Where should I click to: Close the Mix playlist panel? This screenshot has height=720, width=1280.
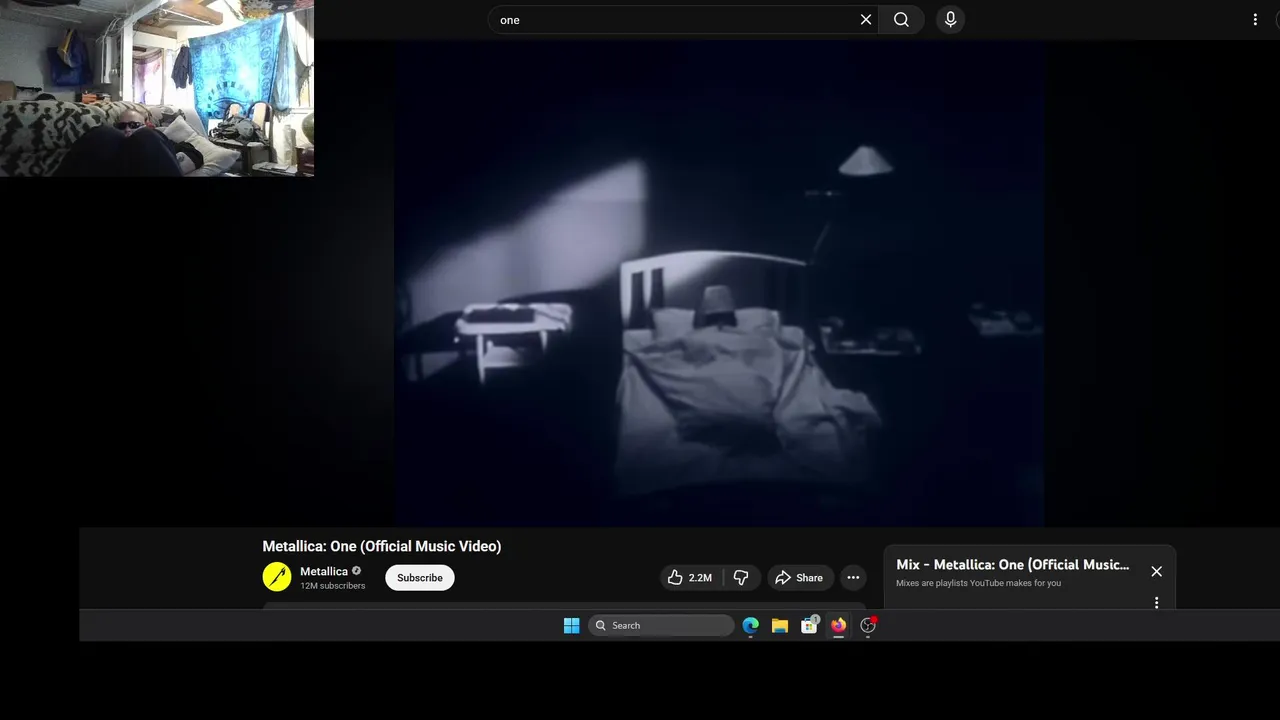[1156, 571]
